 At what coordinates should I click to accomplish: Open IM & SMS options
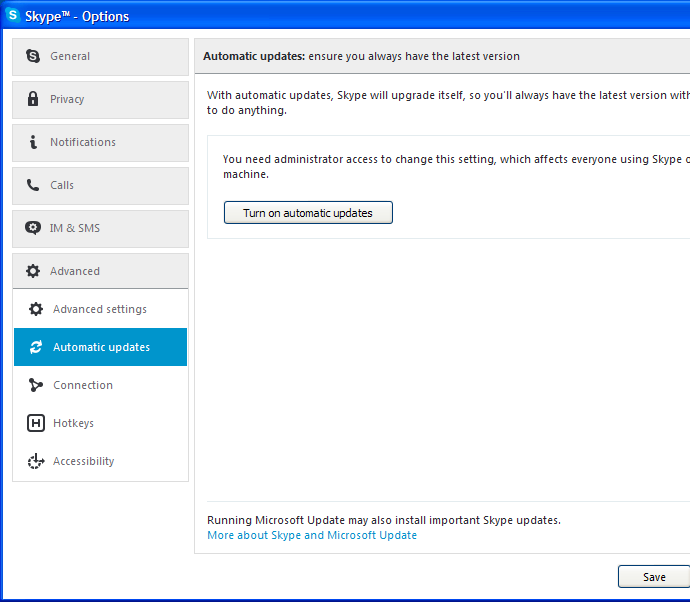[100, 228]
